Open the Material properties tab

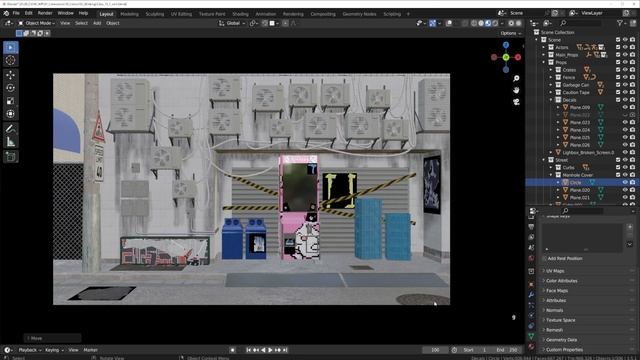pos(531,347)
